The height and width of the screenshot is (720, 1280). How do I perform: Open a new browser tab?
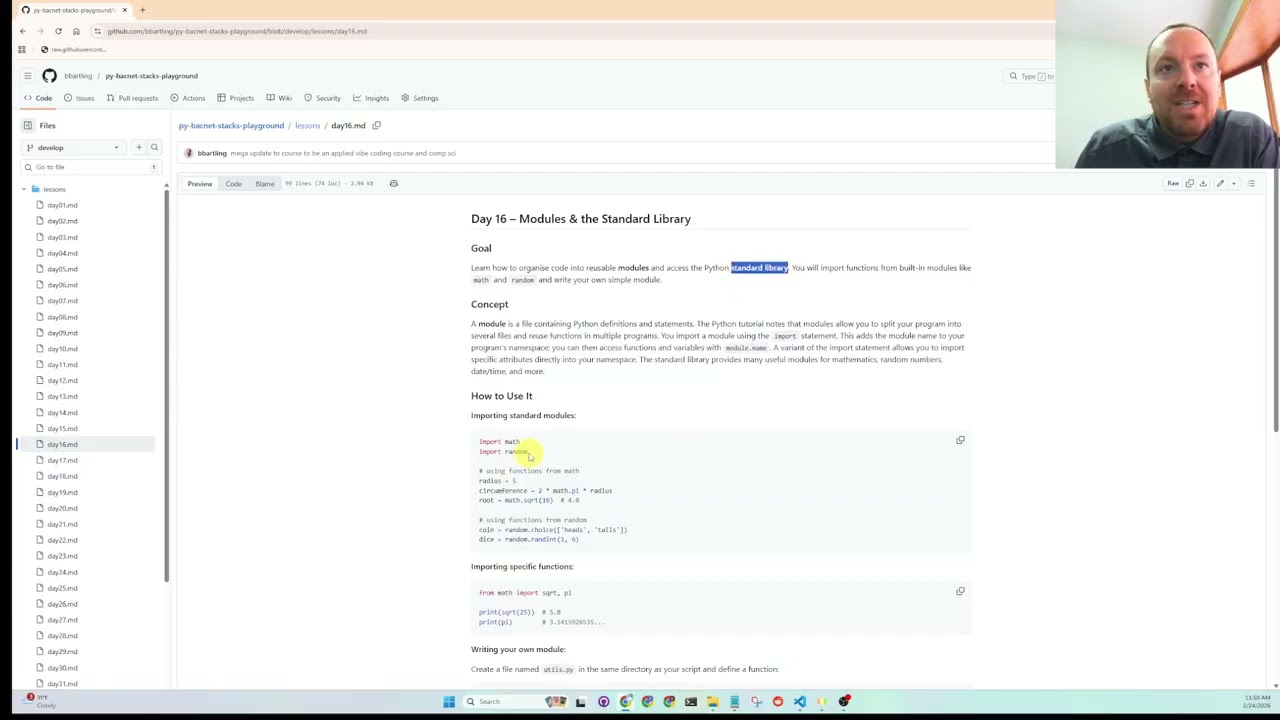click(142, 10)
